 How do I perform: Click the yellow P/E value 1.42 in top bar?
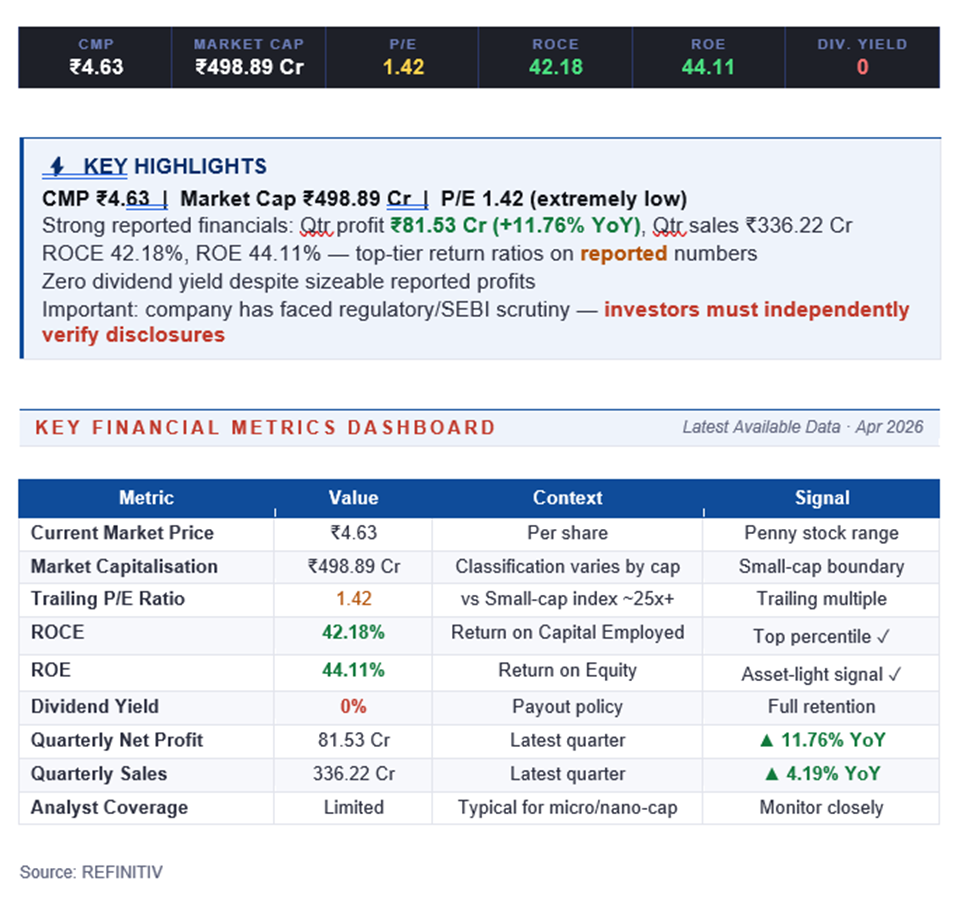[x=403, y=68]
